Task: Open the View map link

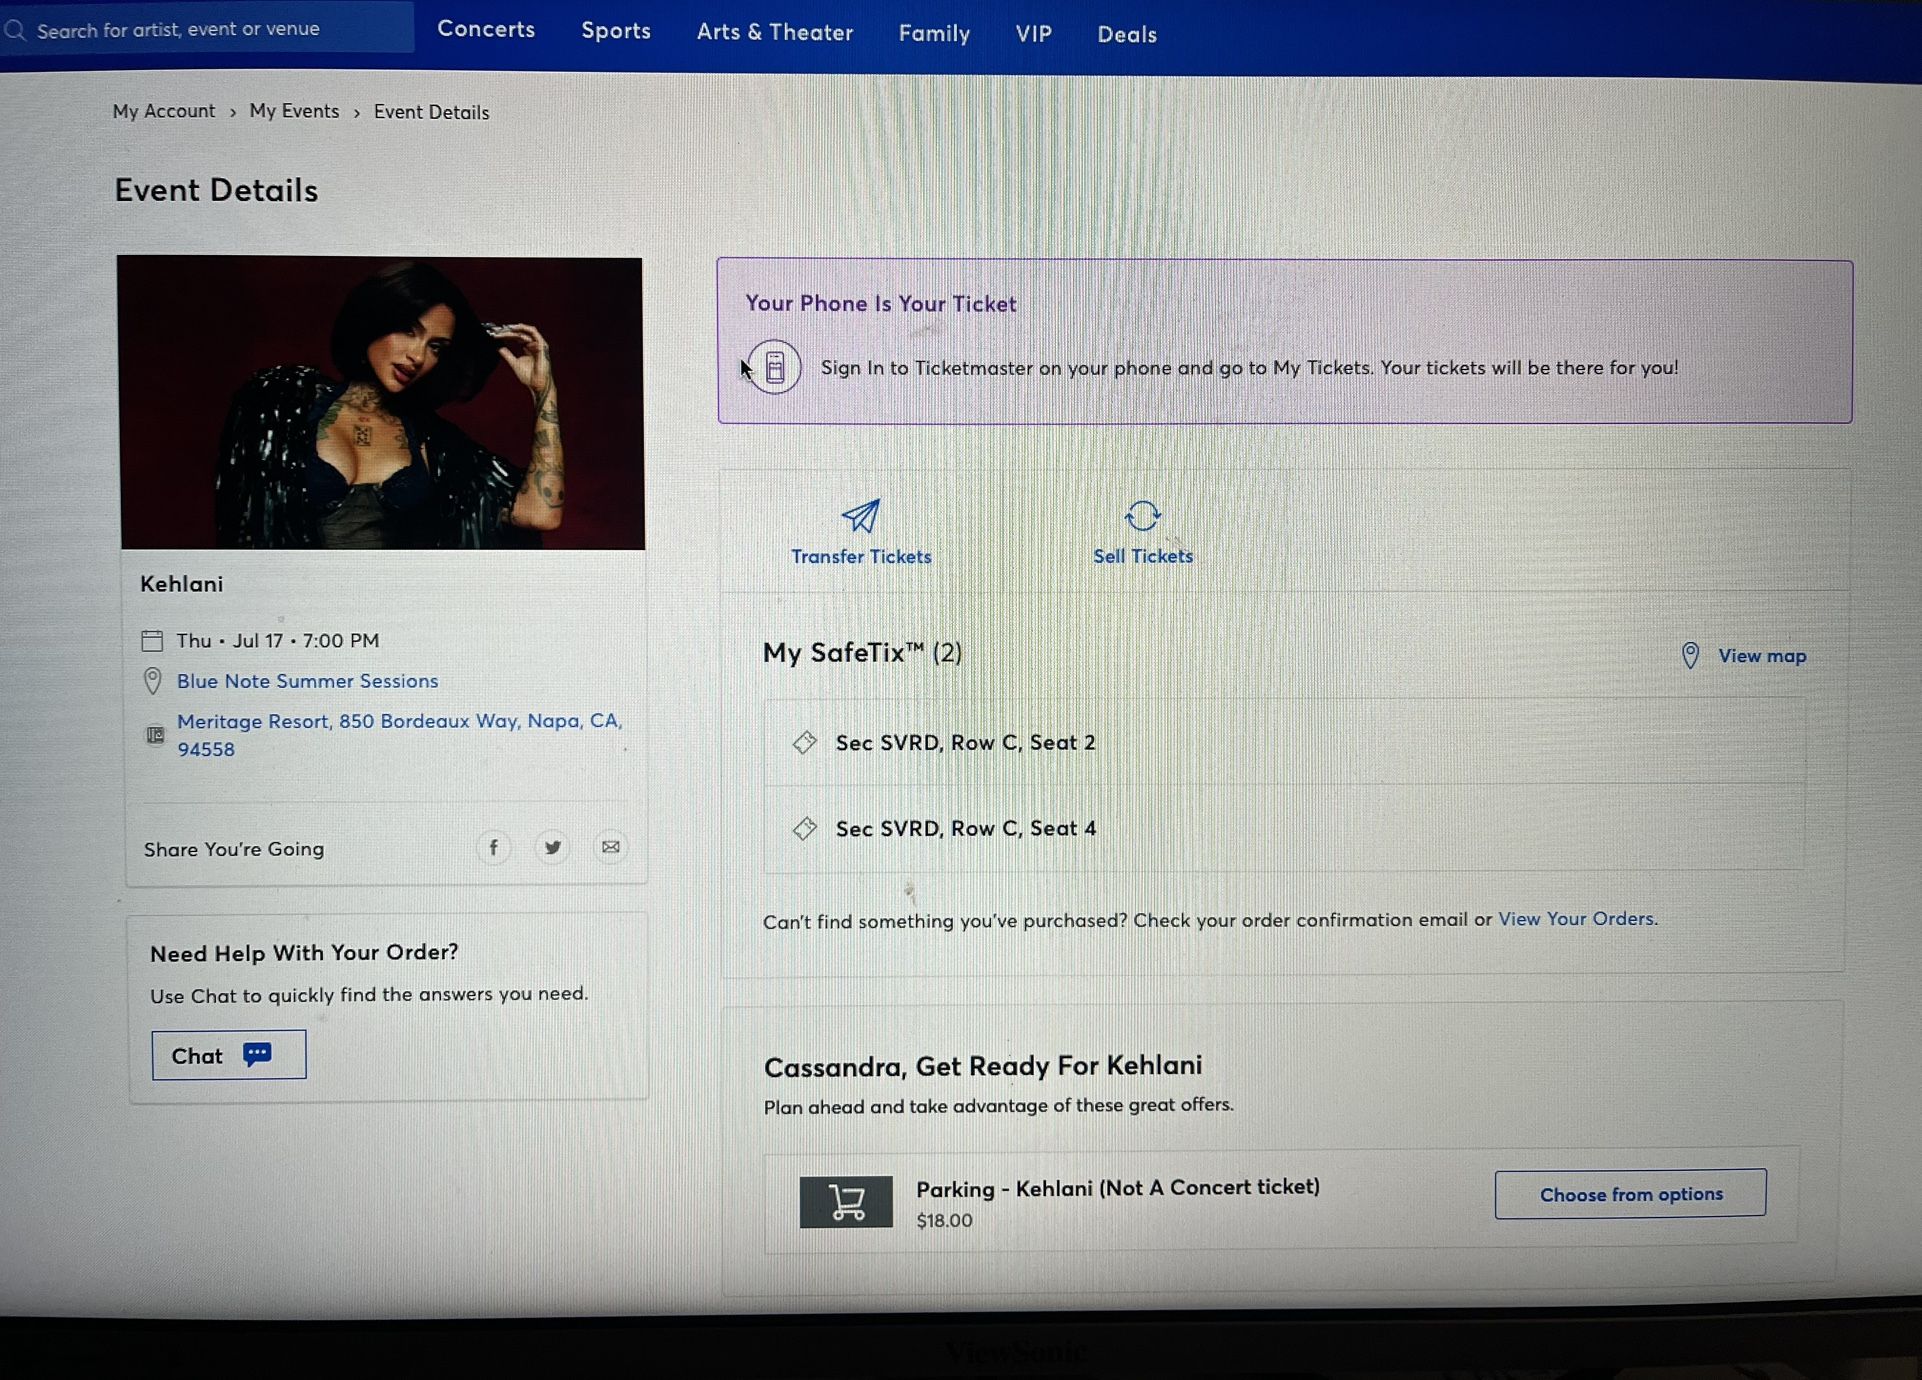Action: [1762, 656]
